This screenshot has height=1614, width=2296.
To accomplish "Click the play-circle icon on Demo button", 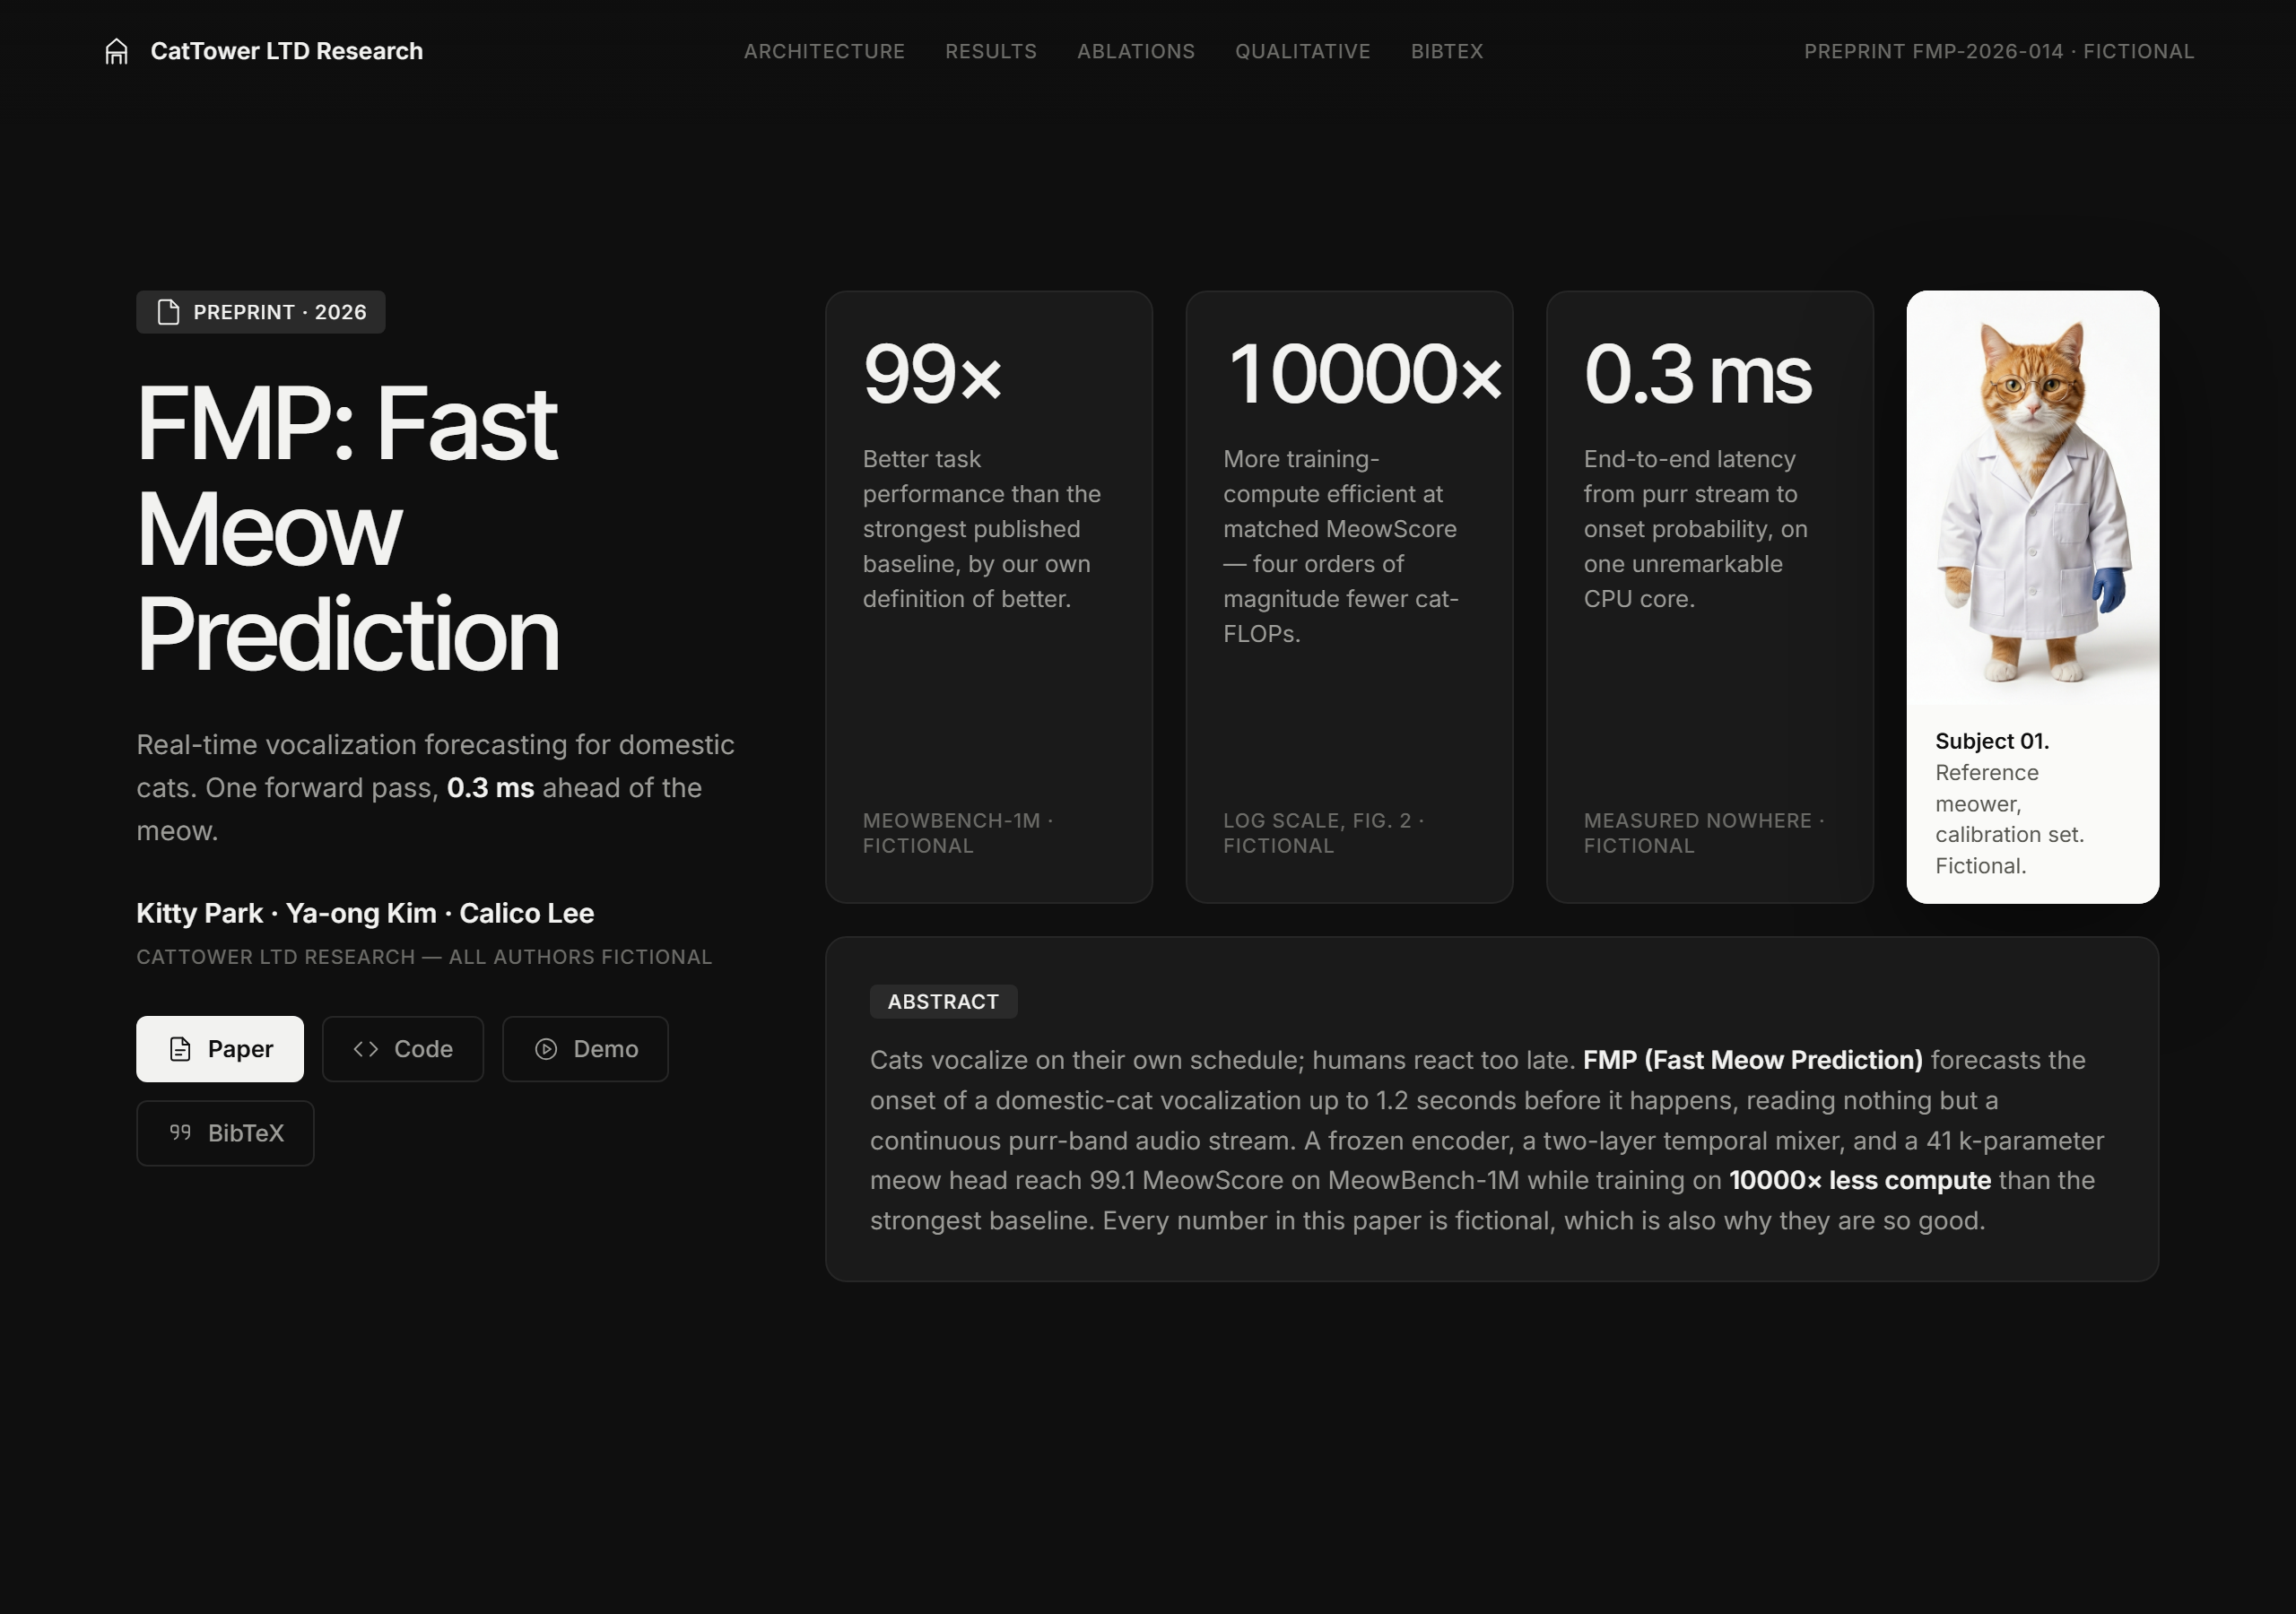I will click(546, 1049).
